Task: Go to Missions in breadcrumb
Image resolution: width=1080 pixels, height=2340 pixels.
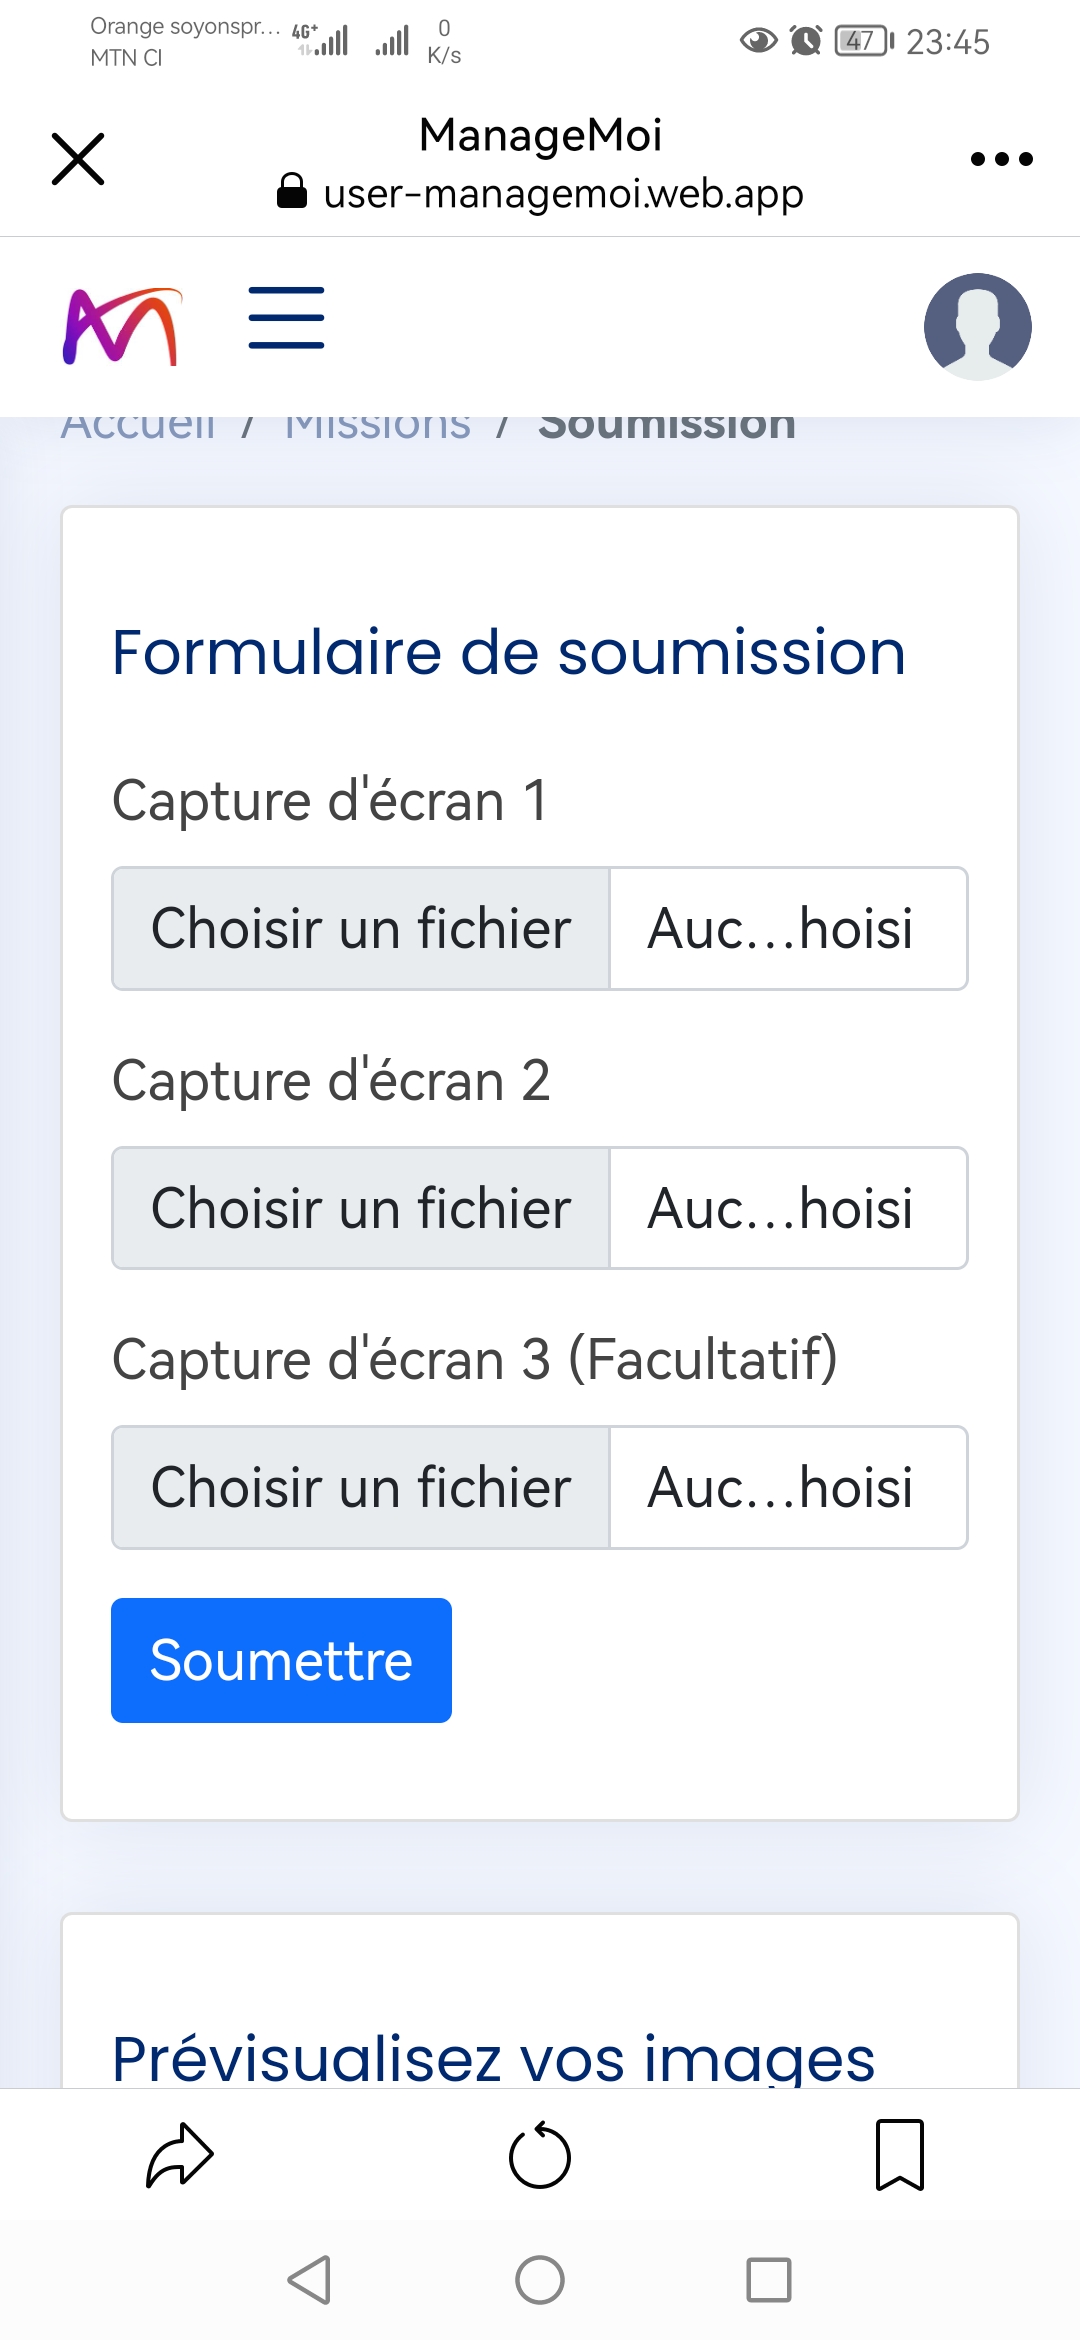Action: [377, 427]
